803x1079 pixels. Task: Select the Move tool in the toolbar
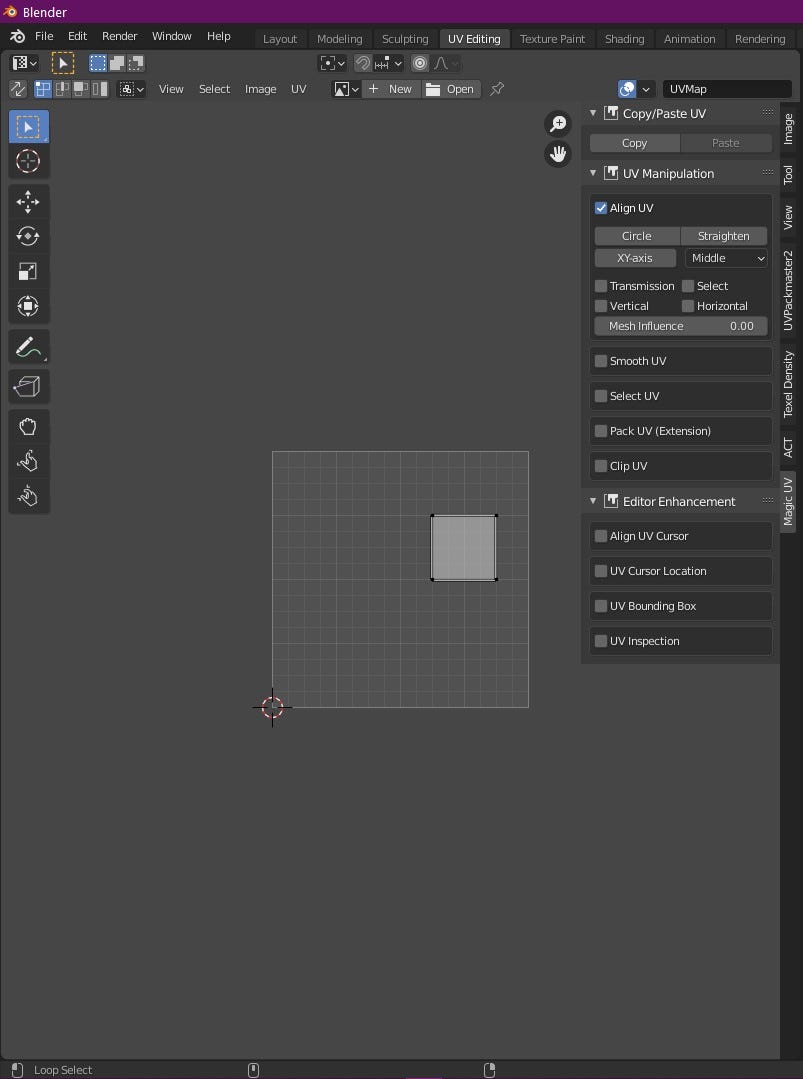point(28,201)
